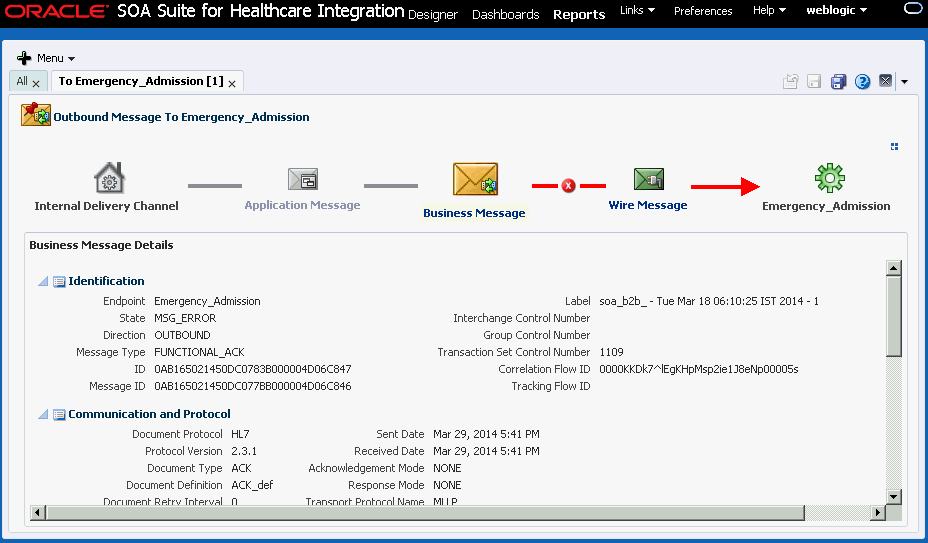Click the Internal Delivery Channel label
Screen dimensions: 928x543
tap(107, 206)
